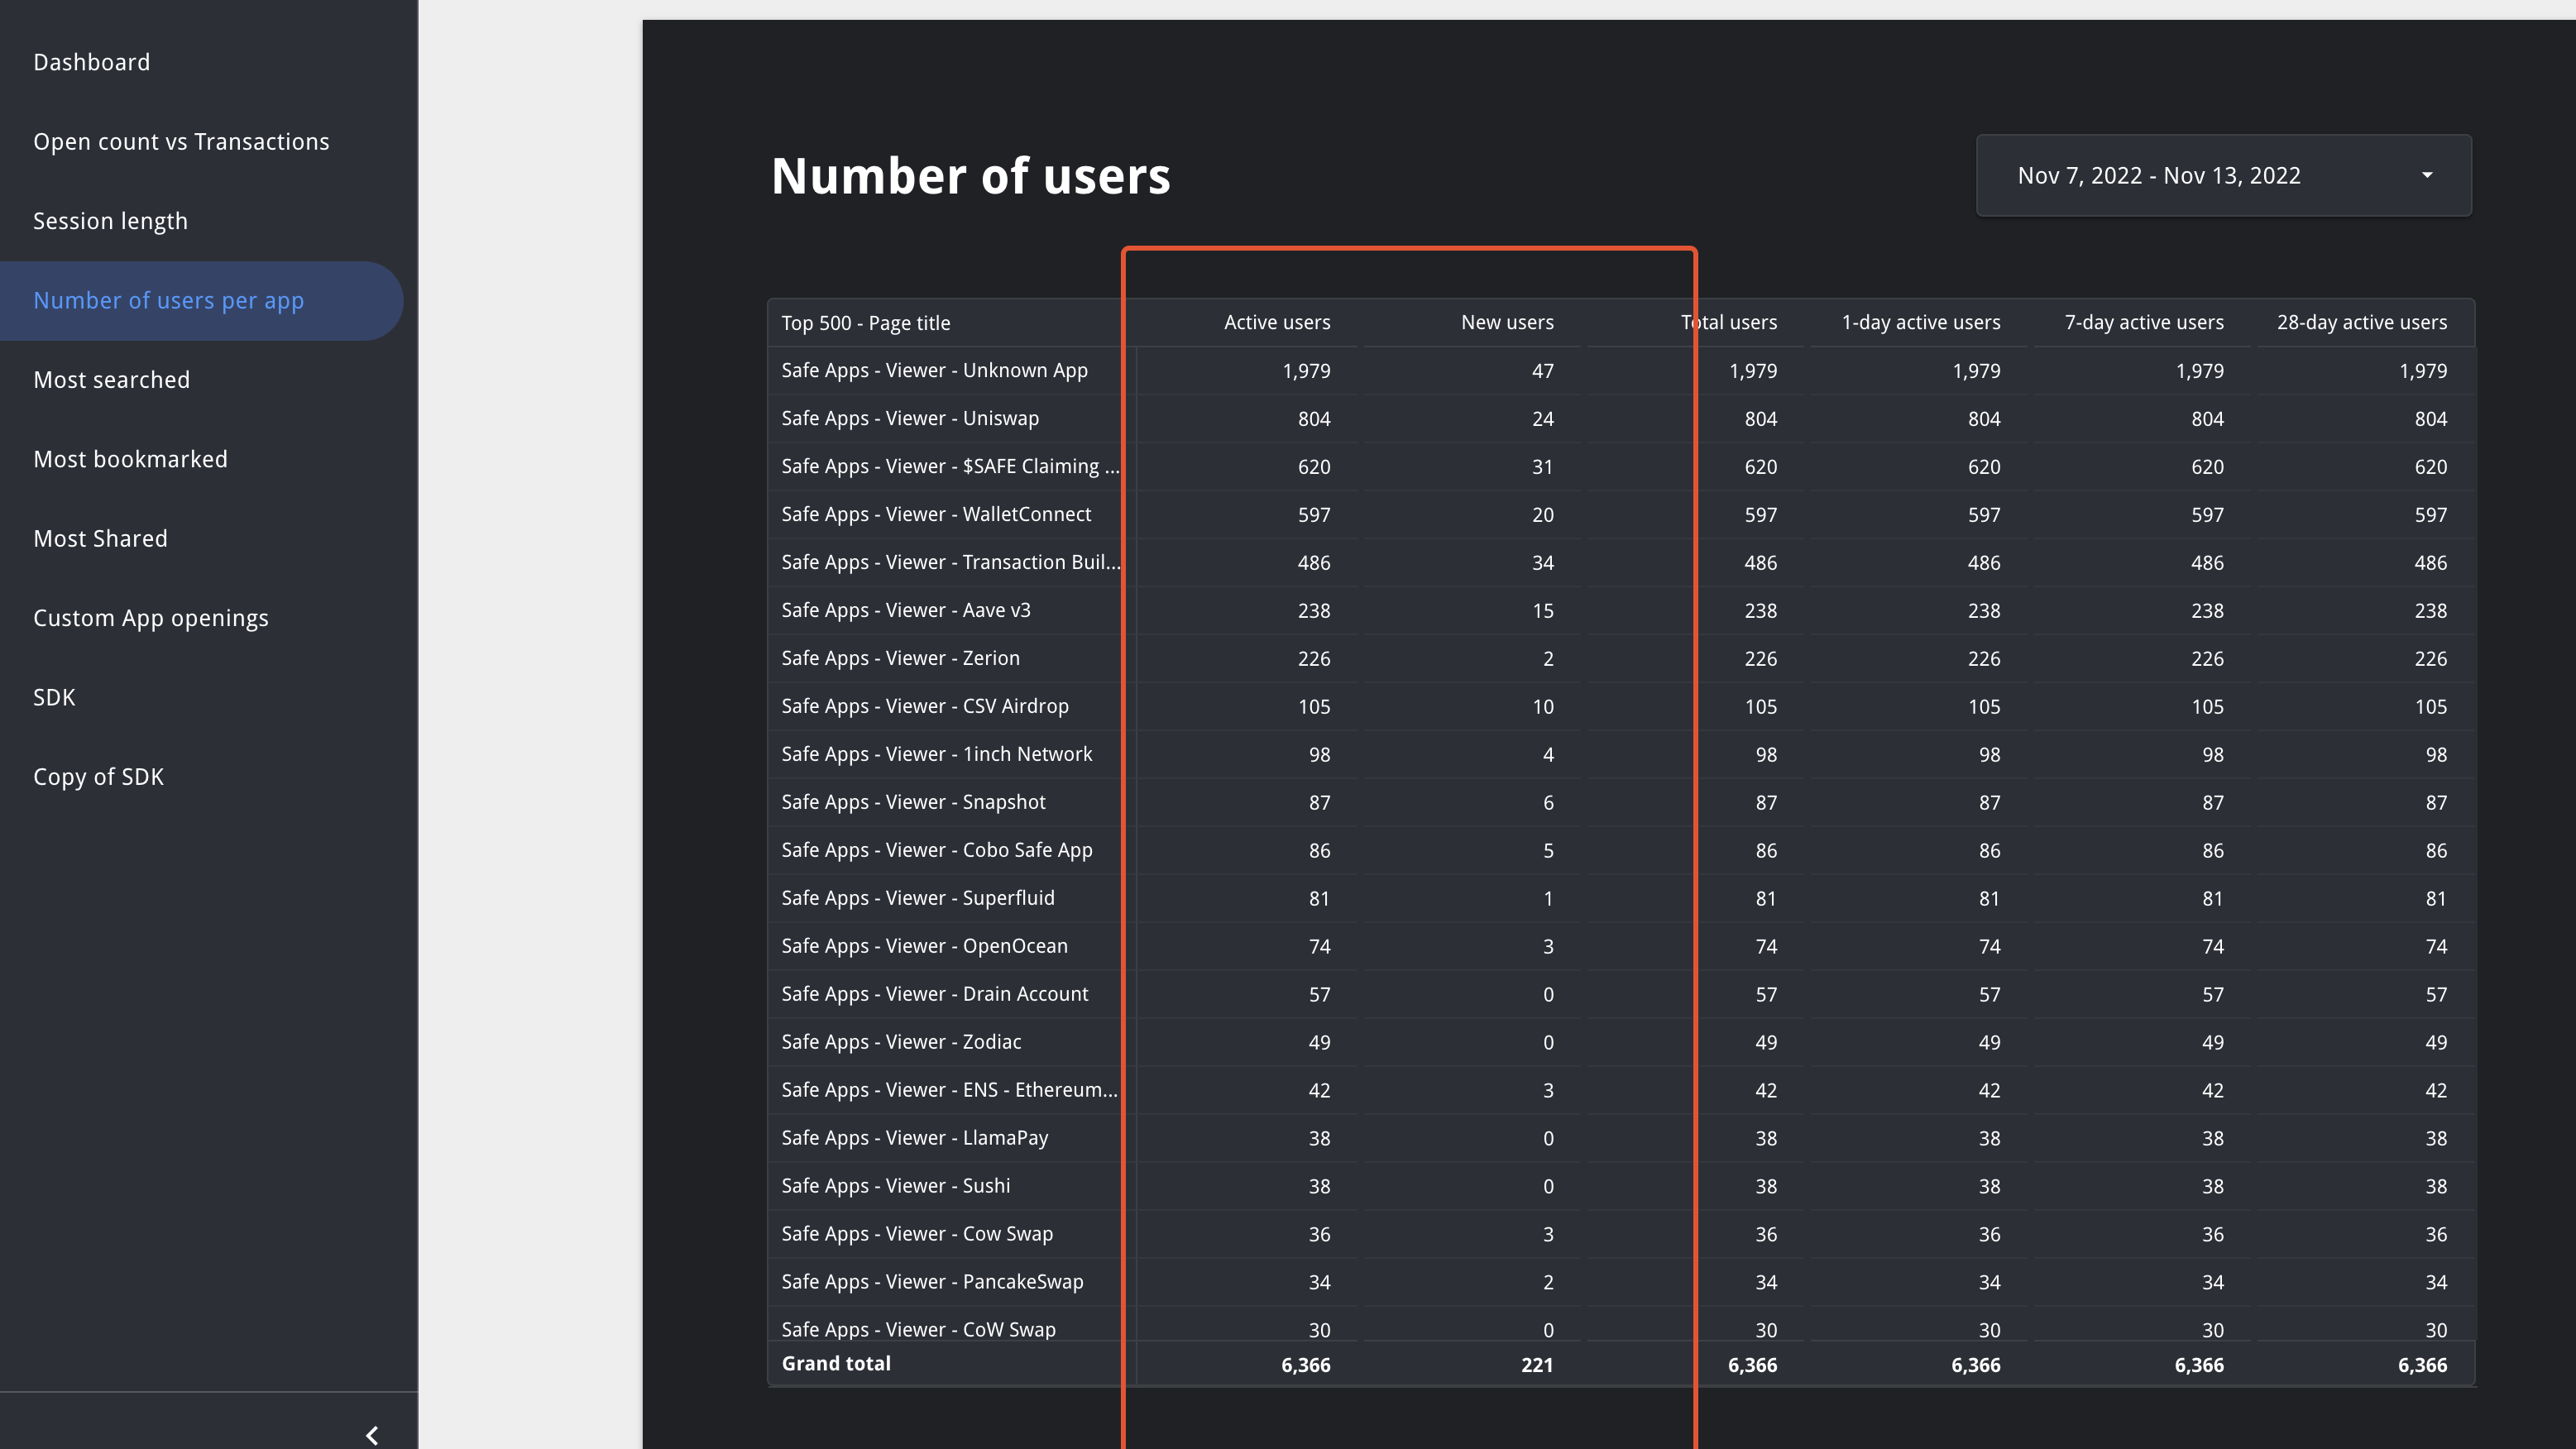
Task: Sort table by New users column
Action: click(x=1507, y=322)
